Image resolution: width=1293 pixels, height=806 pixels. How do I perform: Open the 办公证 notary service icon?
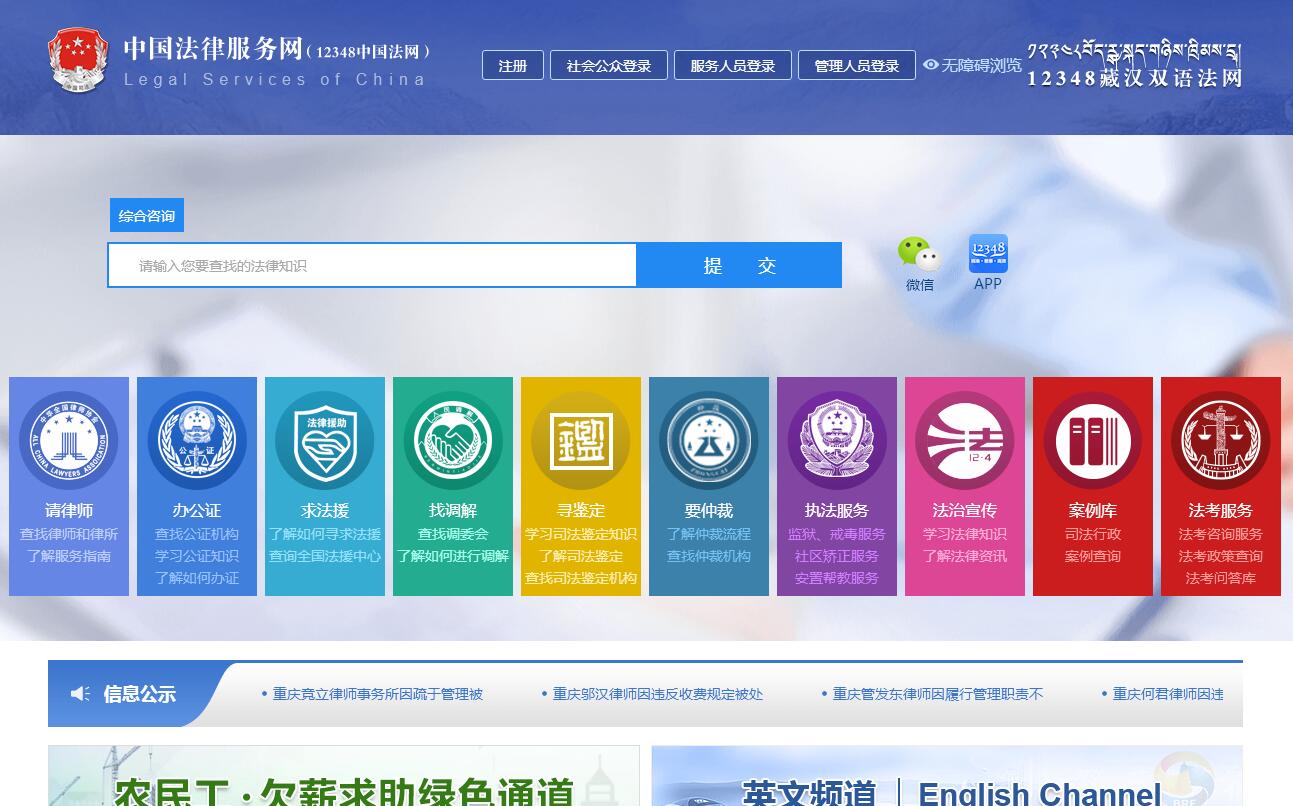(x=197, y=441)
